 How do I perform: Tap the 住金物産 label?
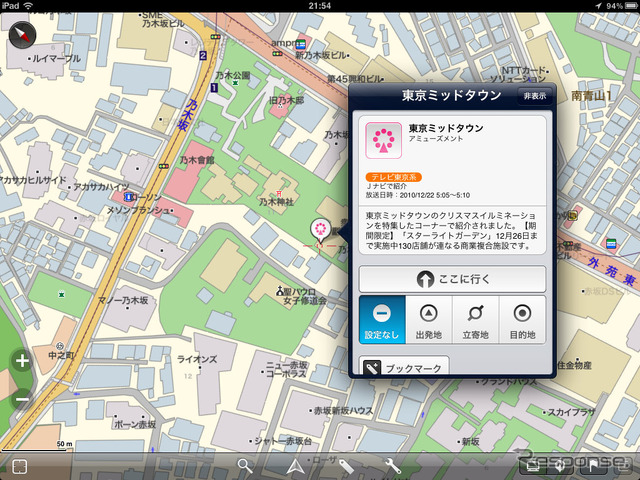574,365
